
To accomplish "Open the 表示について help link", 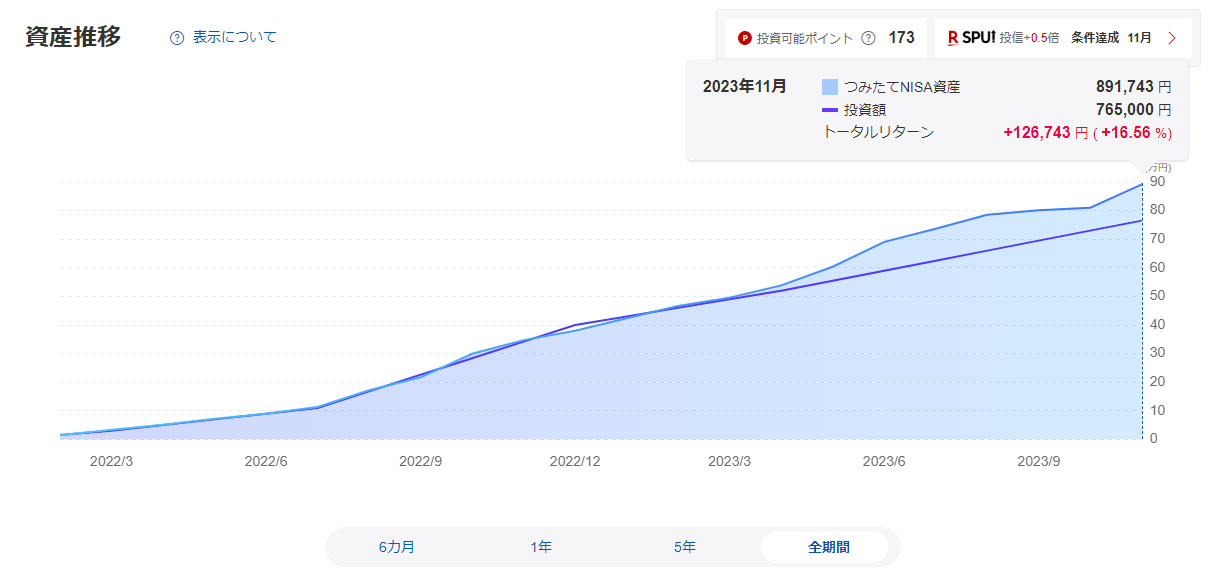I will [234, 37].
